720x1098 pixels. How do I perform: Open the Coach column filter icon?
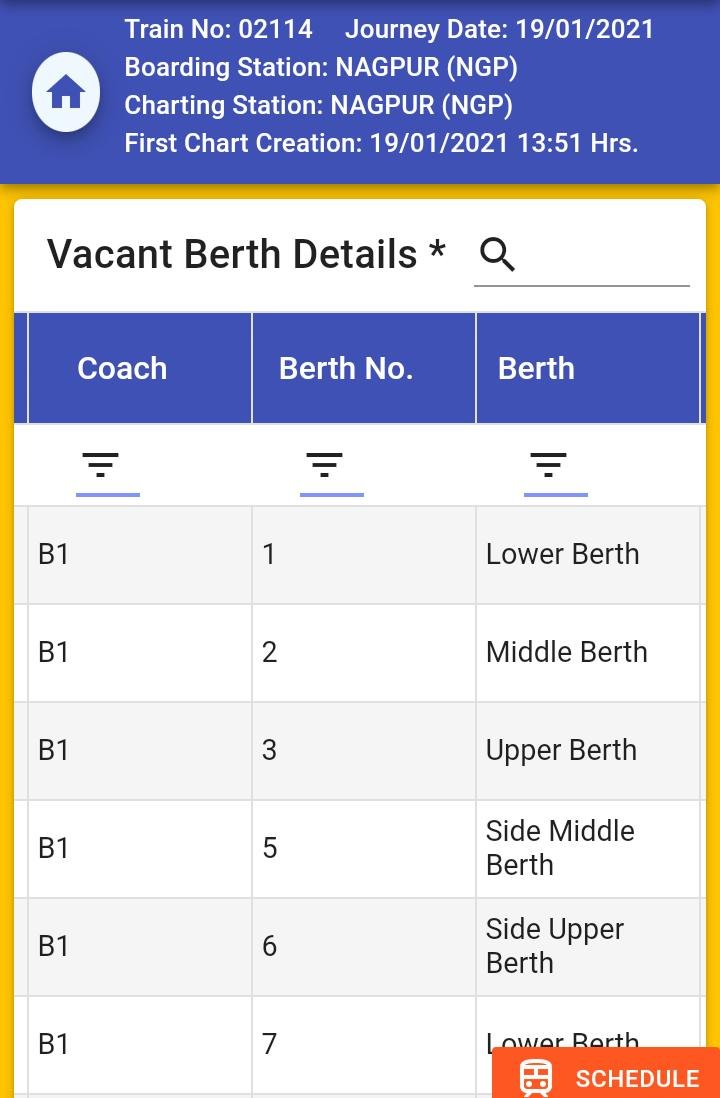(x=100, y=465)
